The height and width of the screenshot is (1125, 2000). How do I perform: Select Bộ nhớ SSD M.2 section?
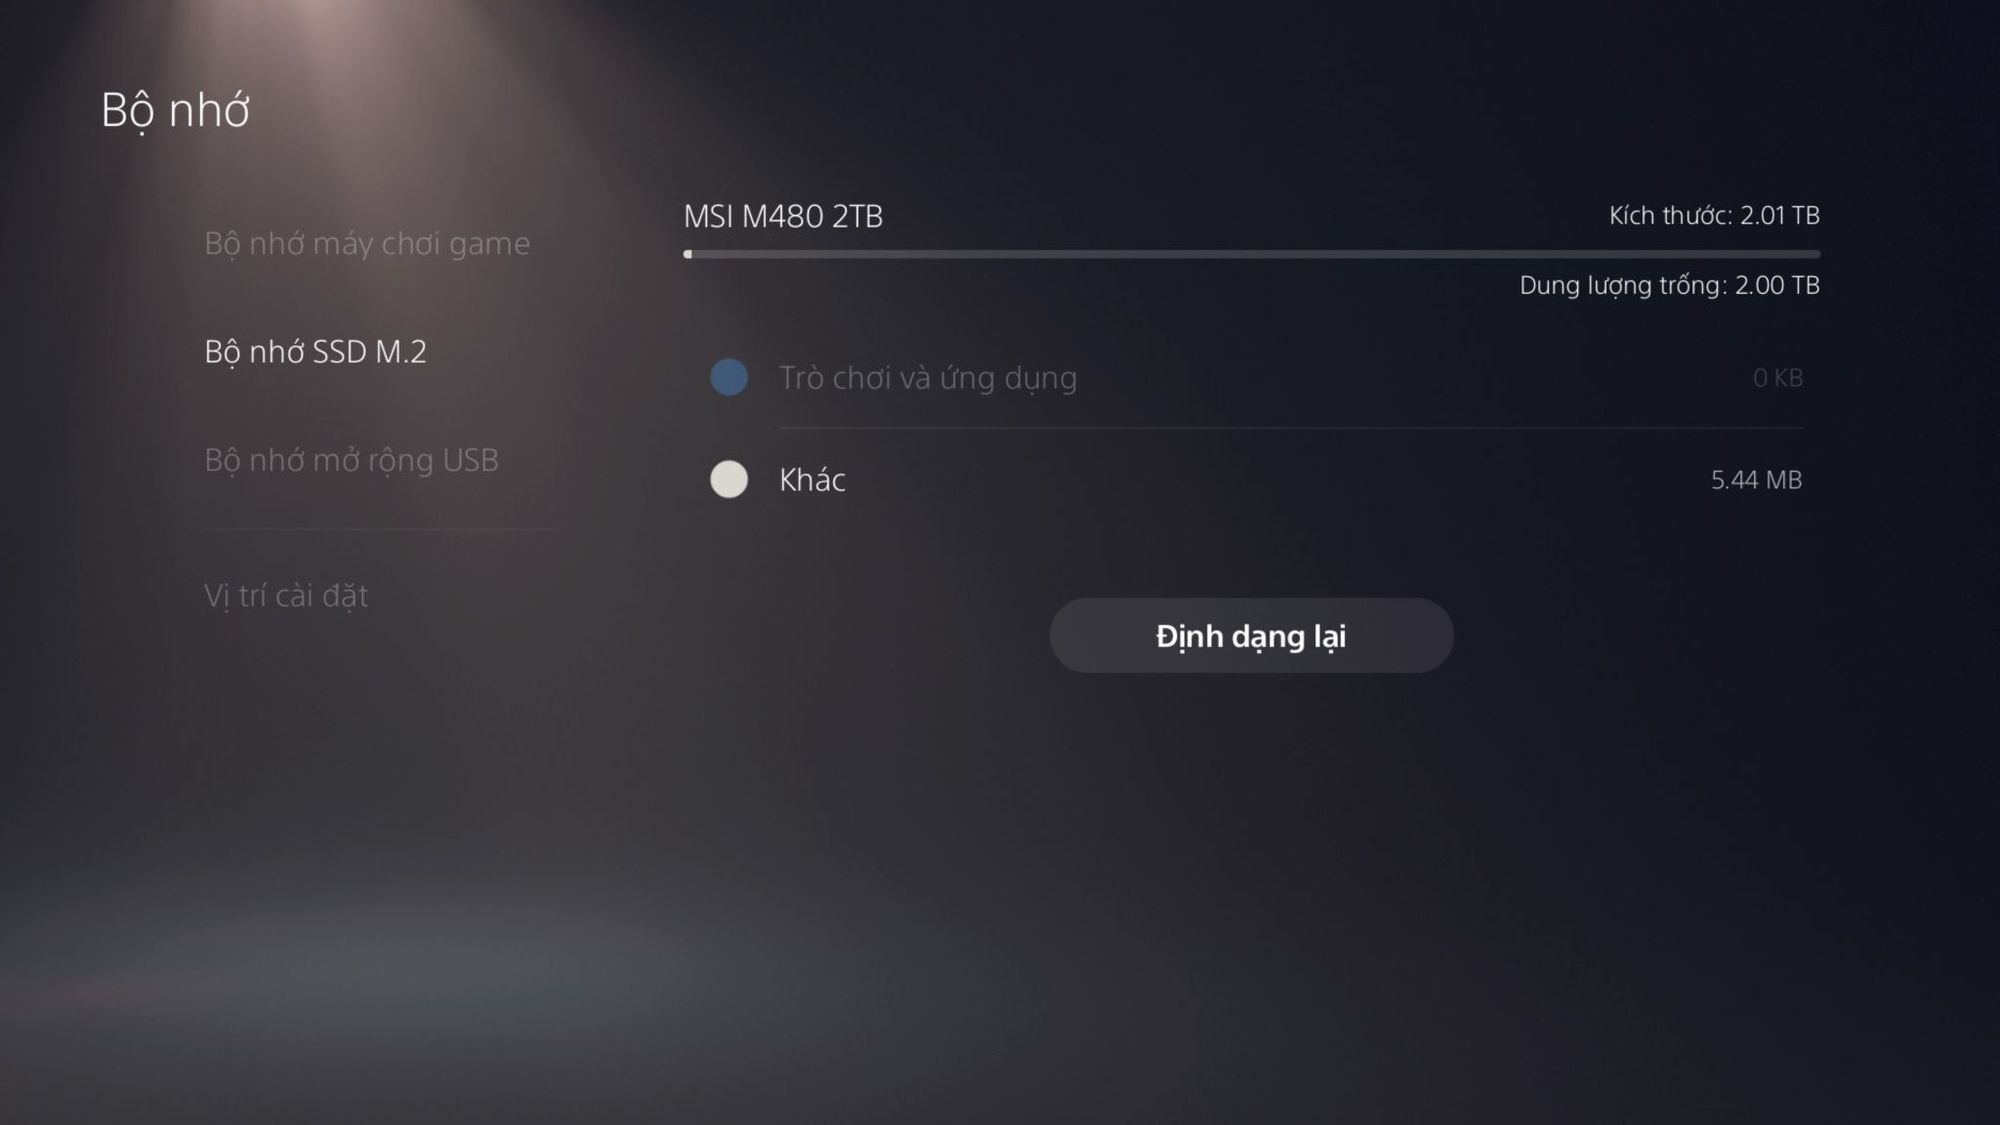[317, 350]
